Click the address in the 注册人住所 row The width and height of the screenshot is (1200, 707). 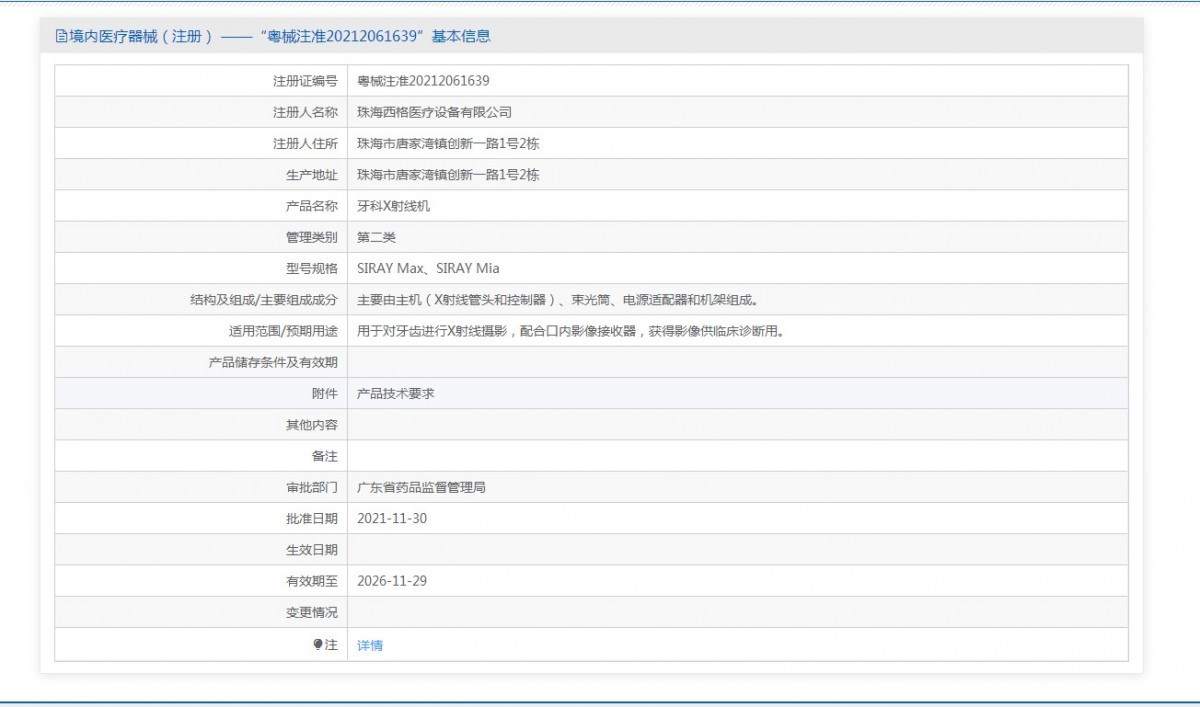(x=448, y=143)
